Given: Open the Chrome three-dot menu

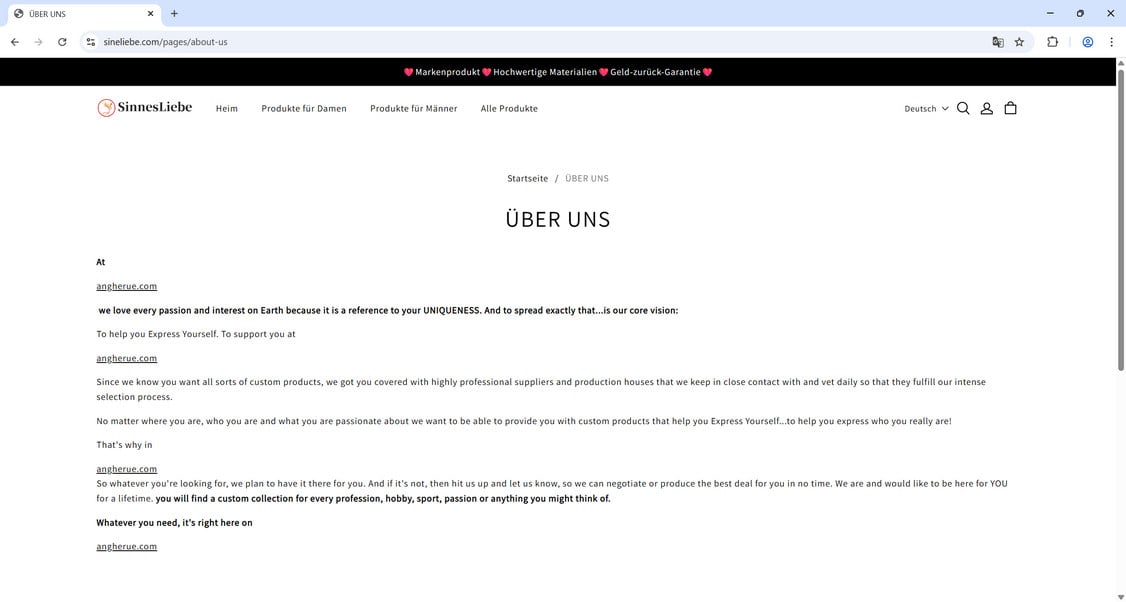Looking at the screenshot, I should pyautogui.click(x=1111, y=42).
